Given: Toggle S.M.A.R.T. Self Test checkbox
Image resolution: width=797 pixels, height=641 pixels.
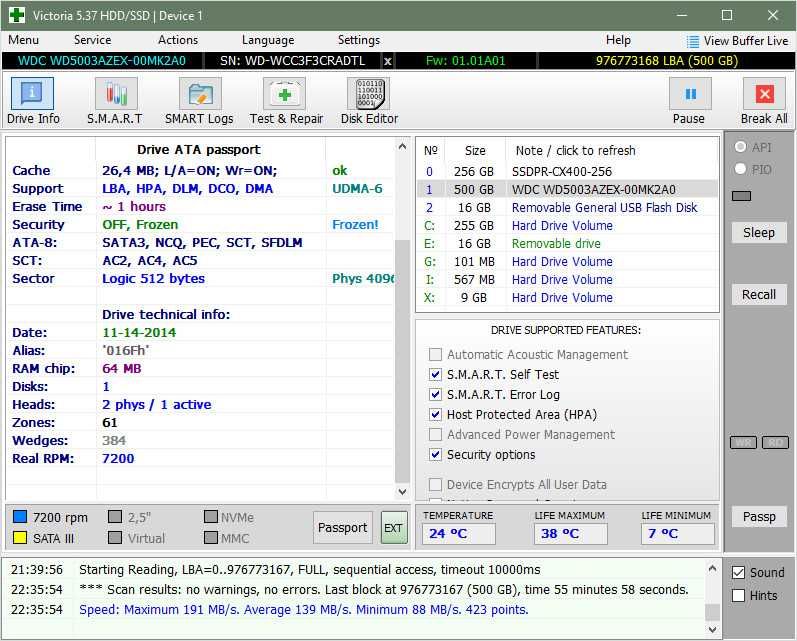Looking at the screenshot, I should [x=435, y=375].
